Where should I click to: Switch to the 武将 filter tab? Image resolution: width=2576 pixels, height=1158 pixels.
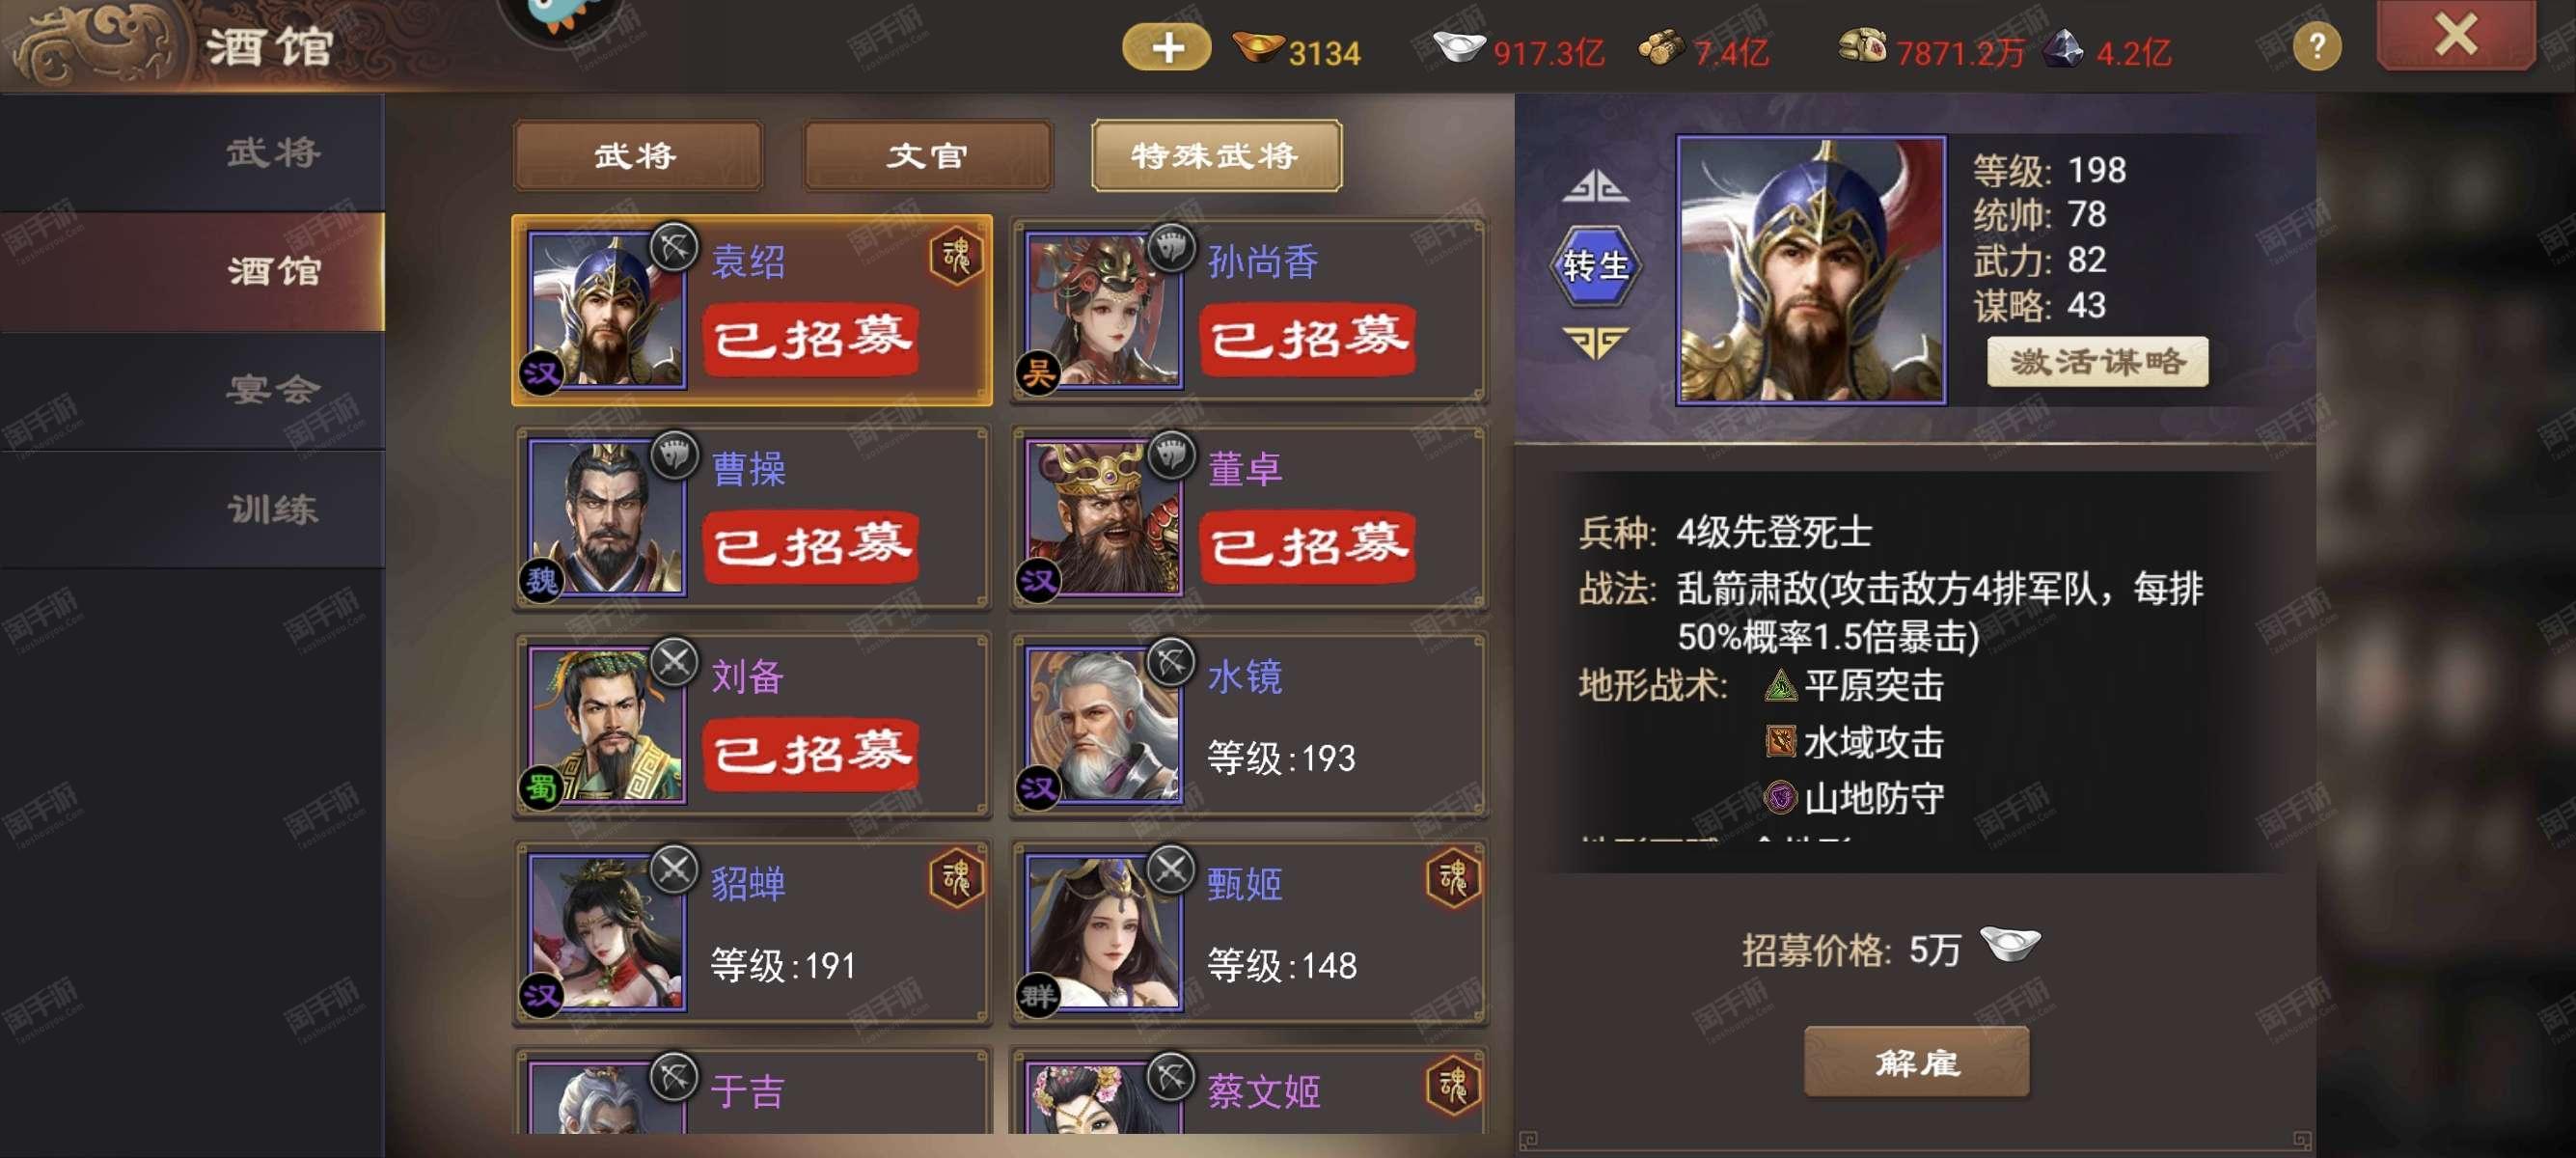coord(638,155)
